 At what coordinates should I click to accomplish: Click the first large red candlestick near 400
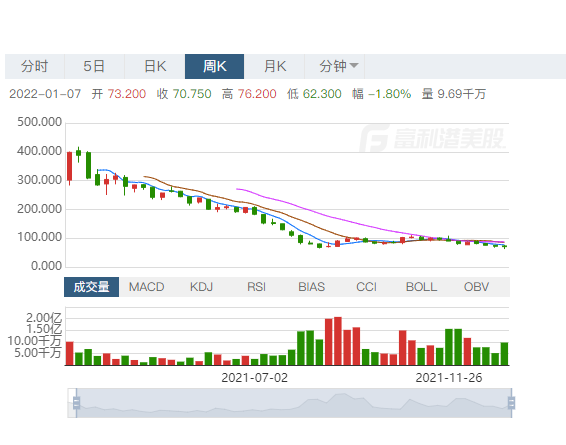70,166
